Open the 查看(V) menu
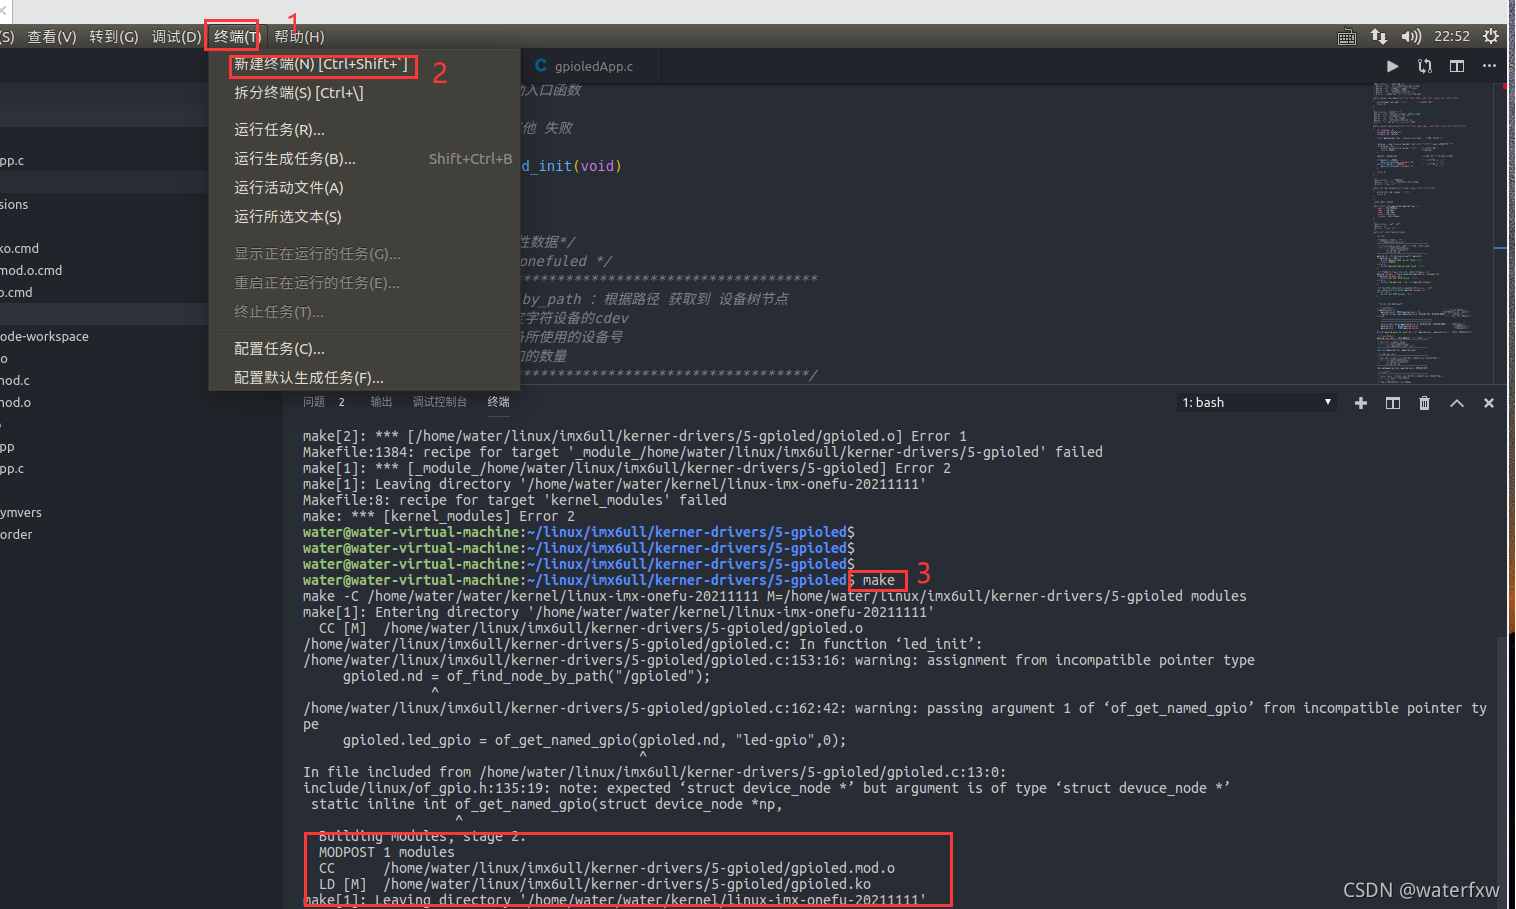Image resolution: width=1516 pixels, height=909 pixels. tap(51, 37)
